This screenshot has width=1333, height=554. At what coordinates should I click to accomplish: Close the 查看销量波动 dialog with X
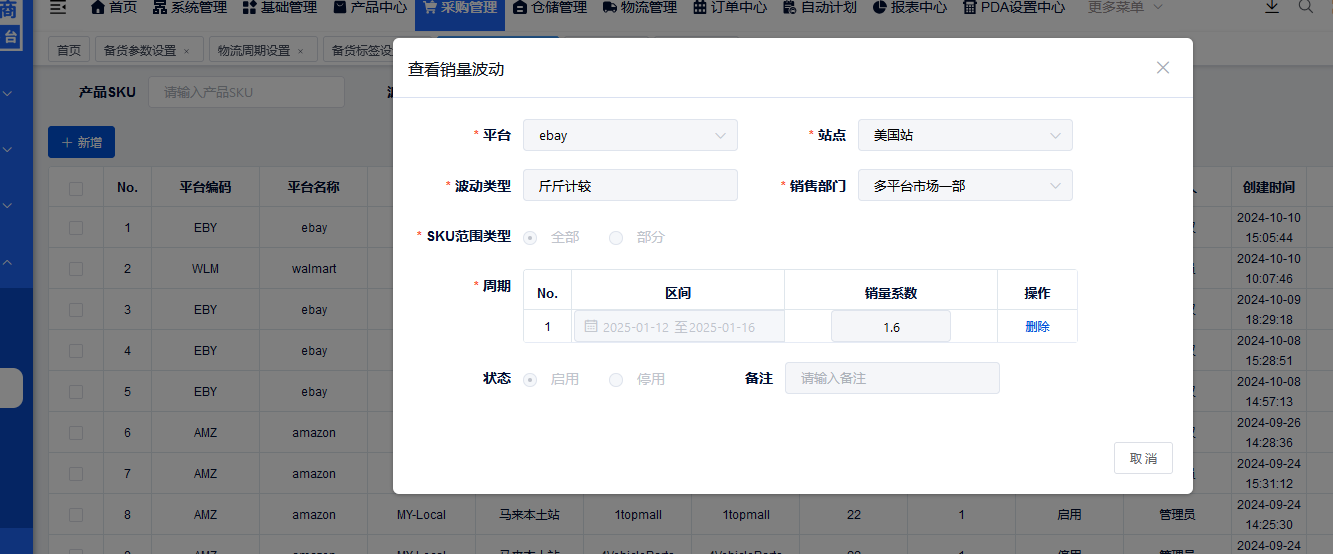[1162, 68]
